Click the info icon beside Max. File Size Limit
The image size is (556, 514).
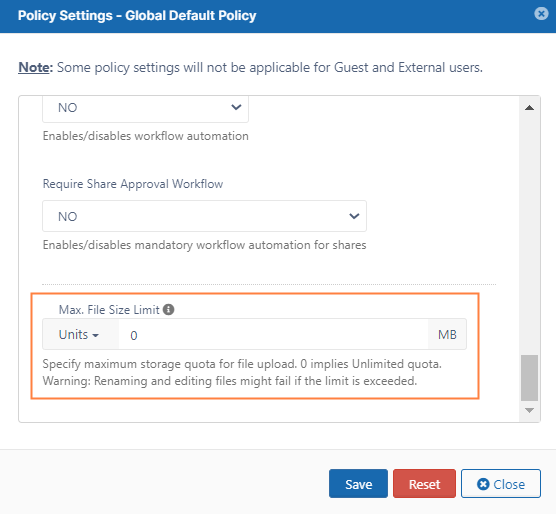pos(168,309)
